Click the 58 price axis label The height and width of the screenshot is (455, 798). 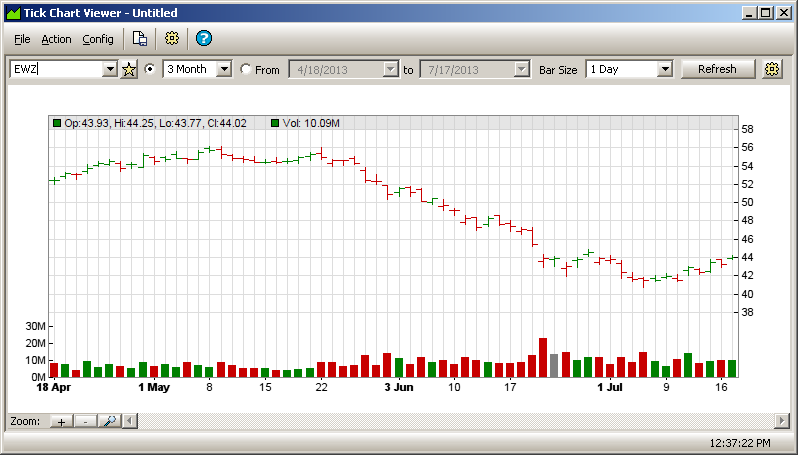coord(747,129)
